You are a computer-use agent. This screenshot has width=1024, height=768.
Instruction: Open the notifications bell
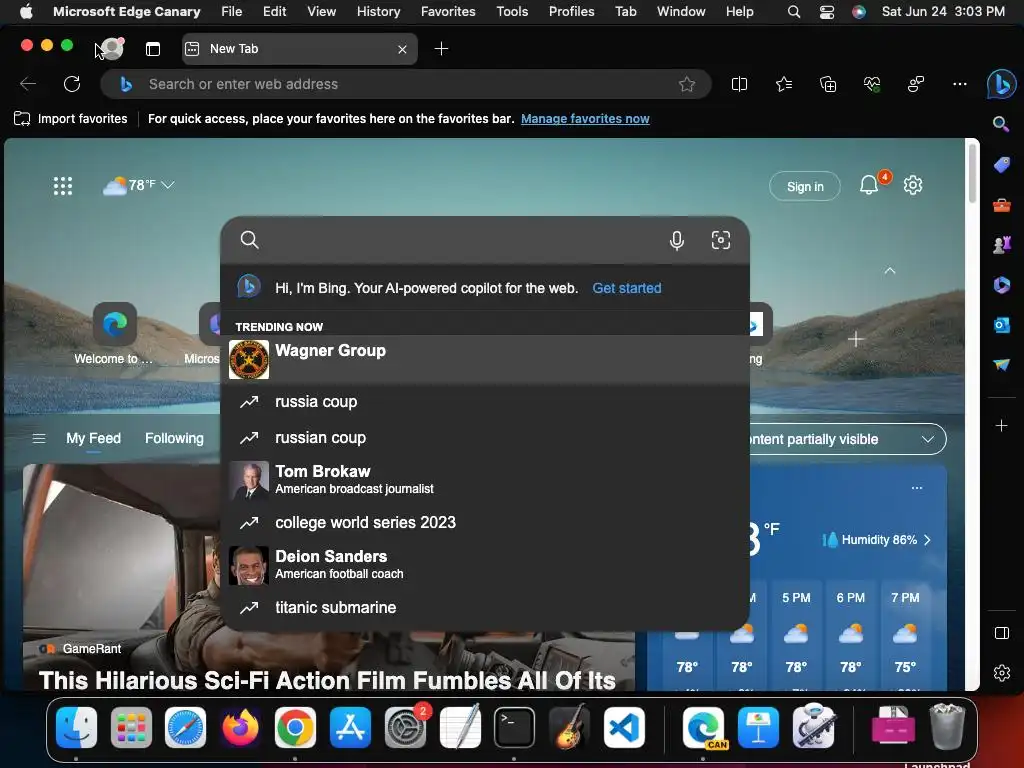(x=869, y=185)
